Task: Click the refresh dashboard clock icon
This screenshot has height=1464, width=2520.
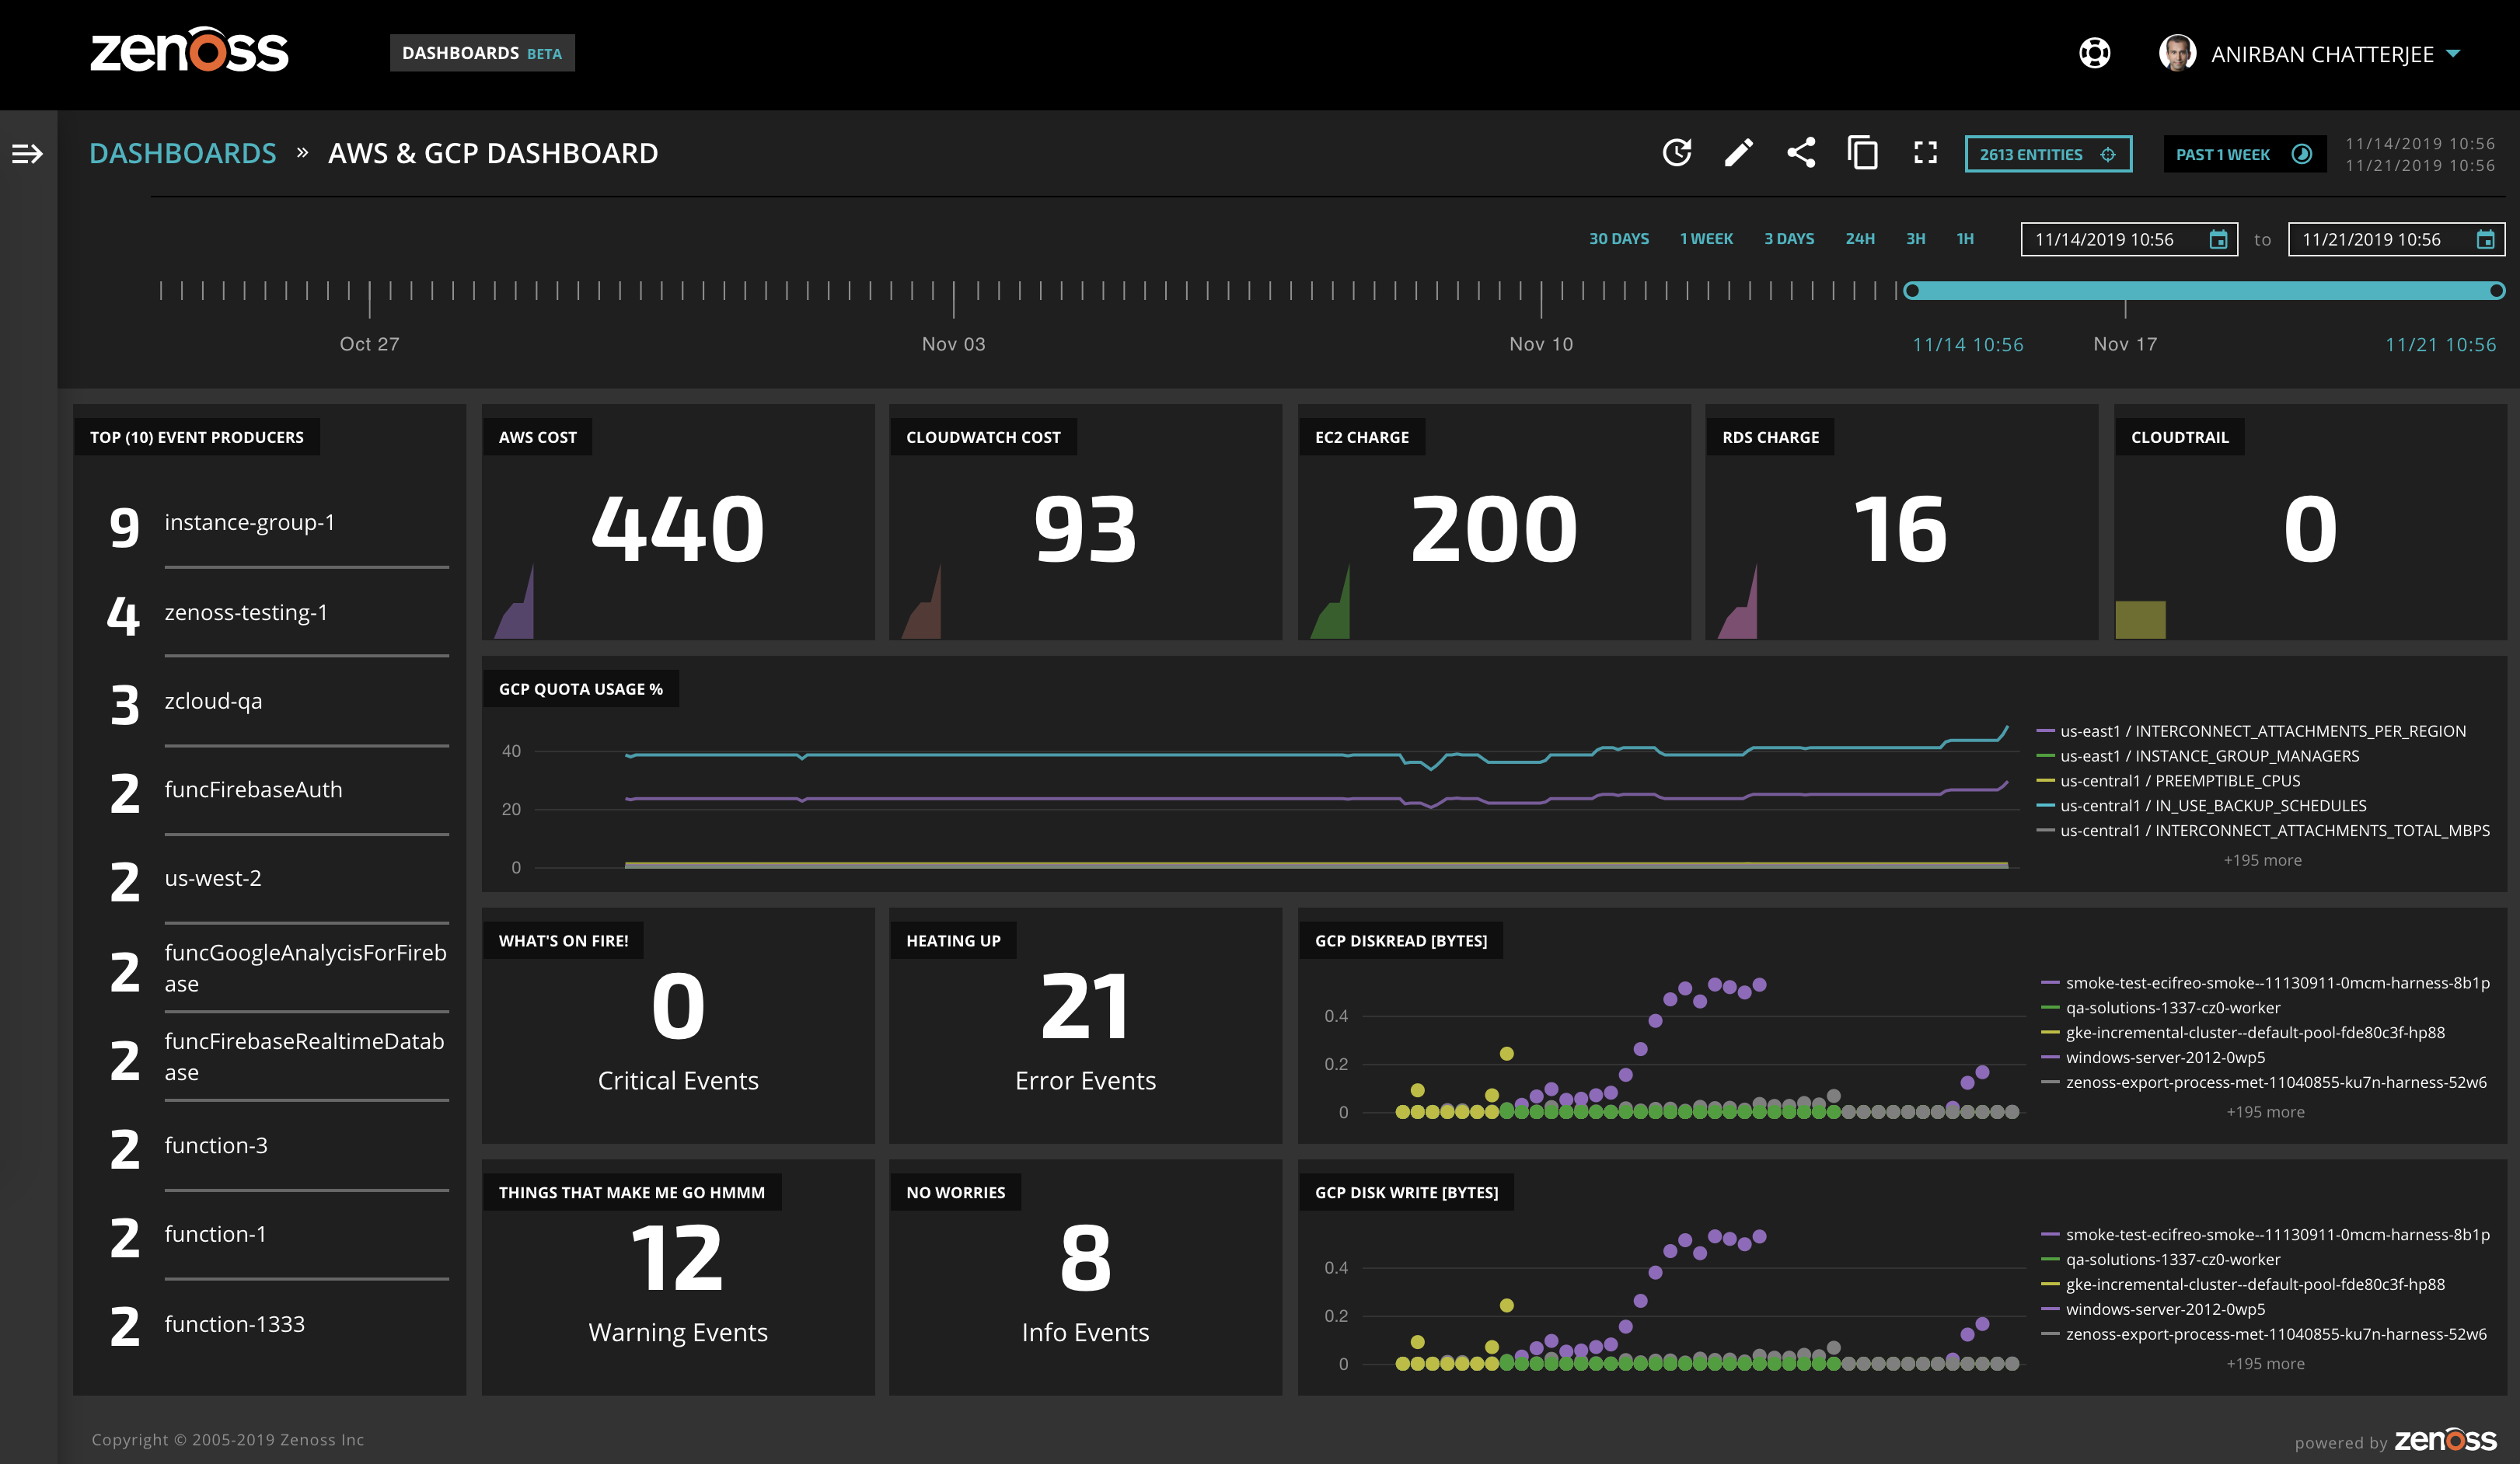Action: click(1677, 153)
